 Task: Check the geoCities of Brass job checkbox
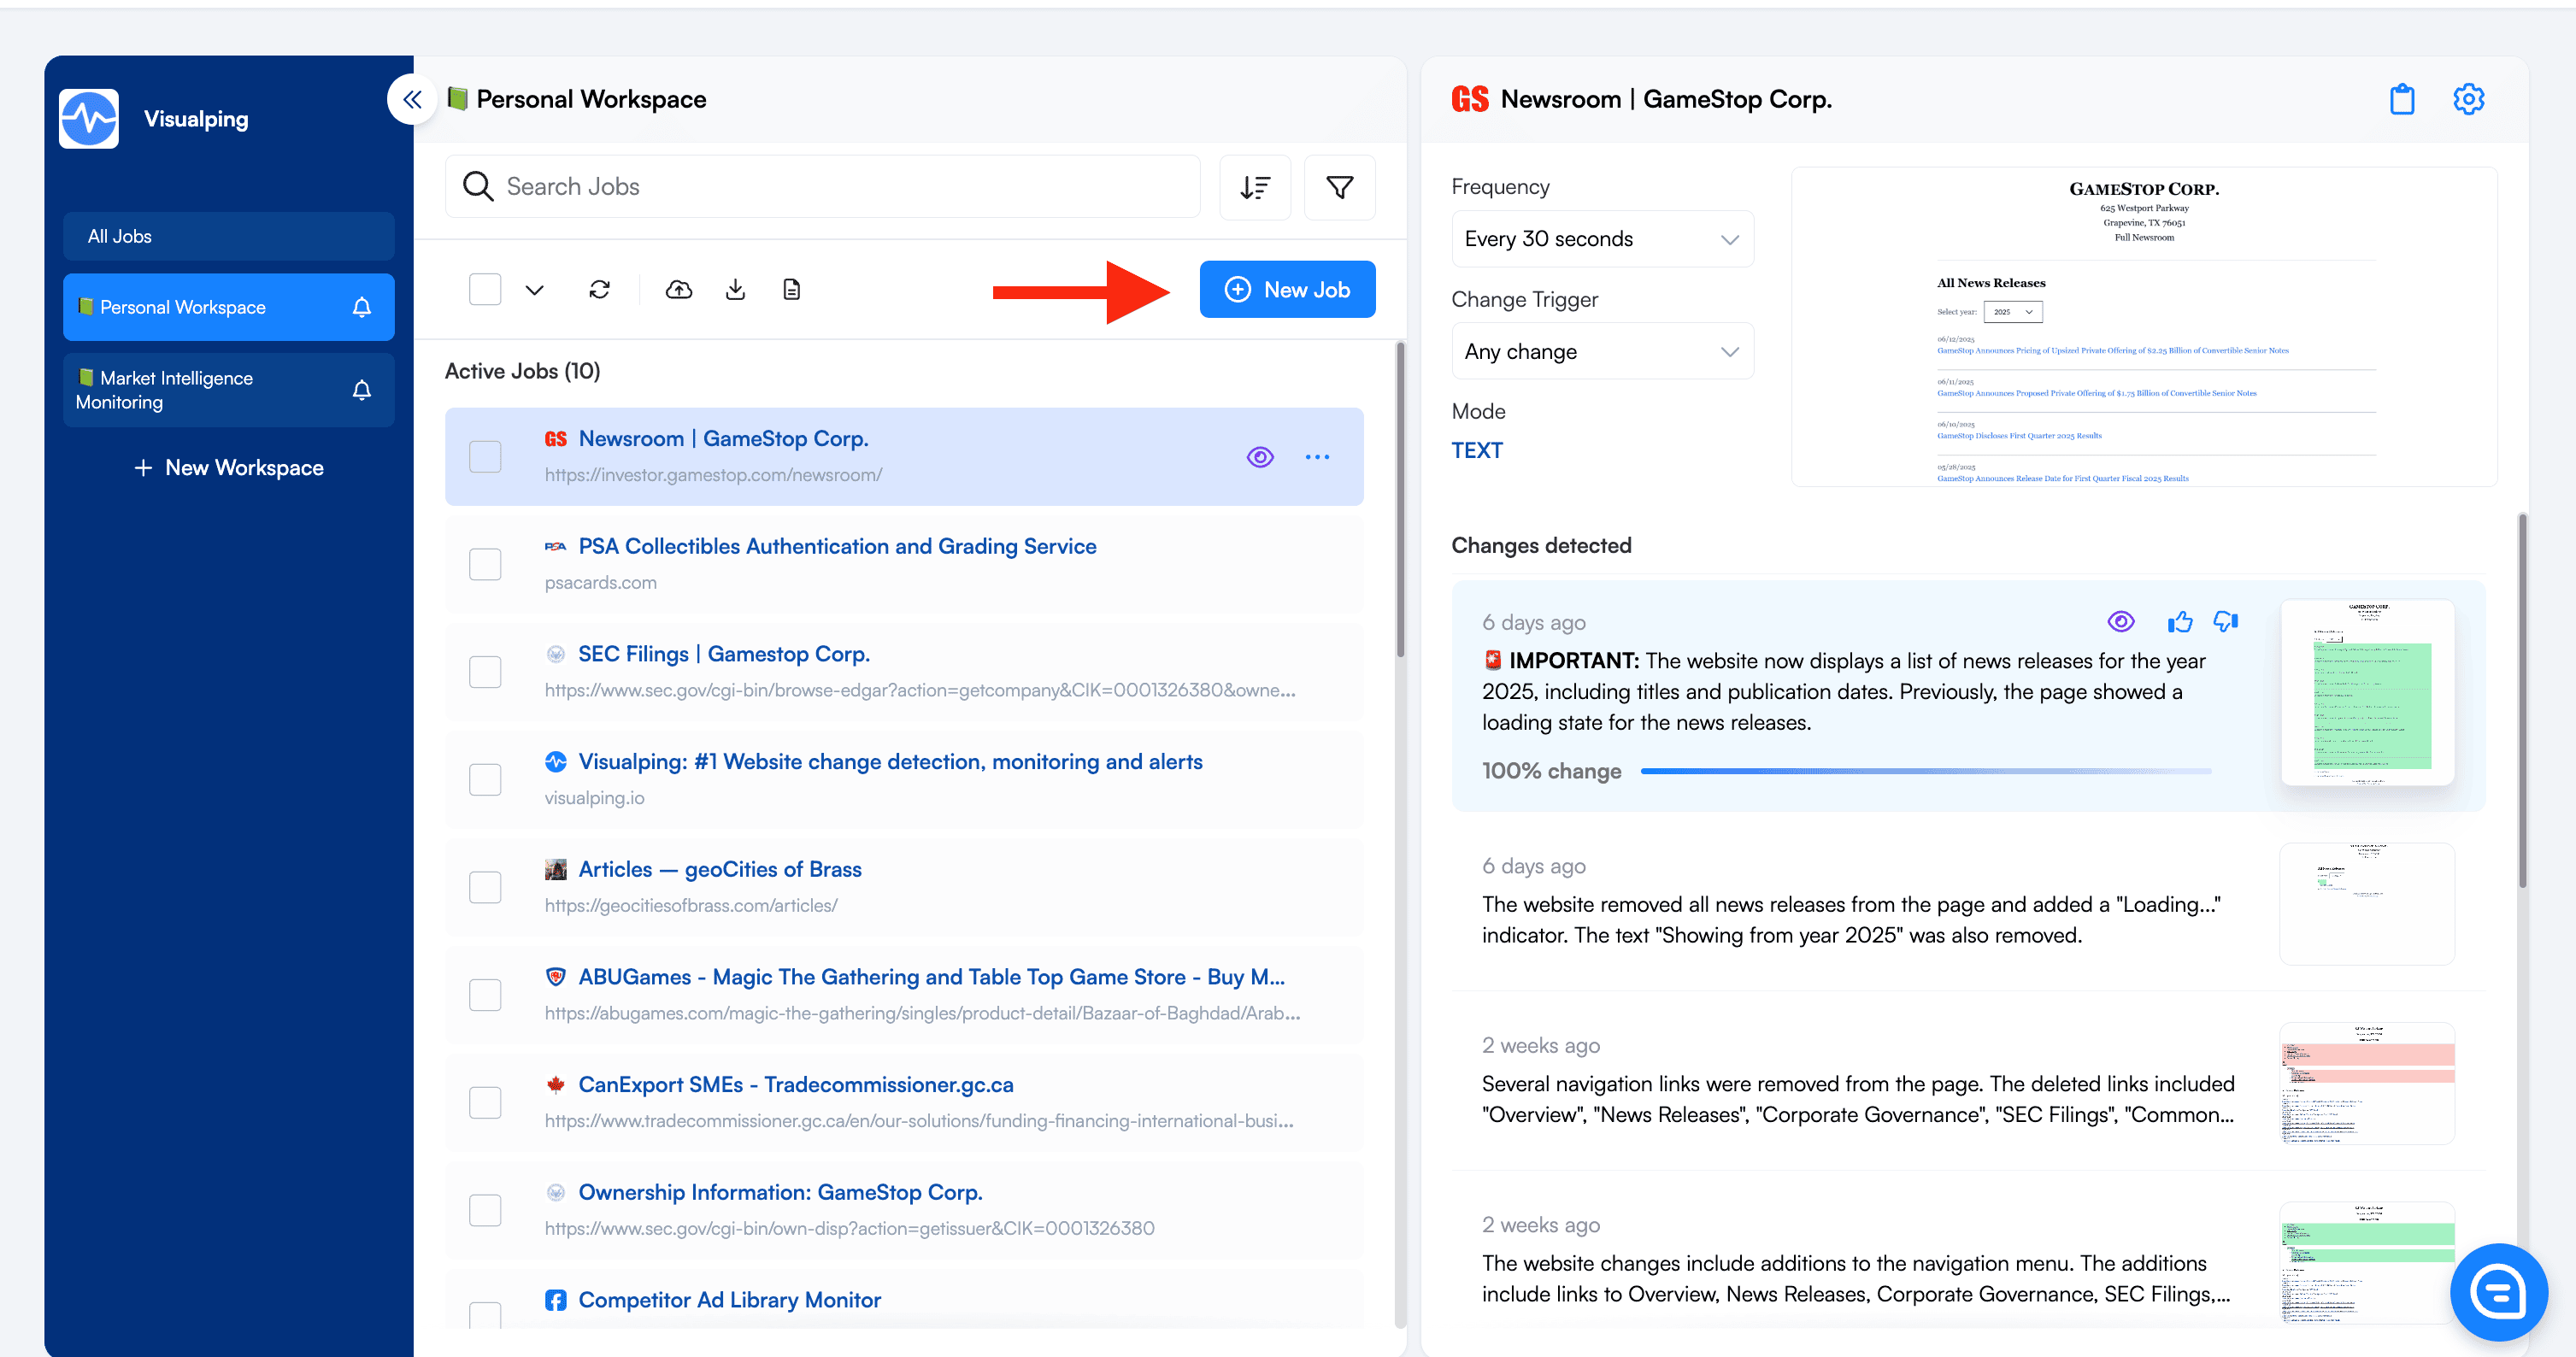[x=485, y=888]
